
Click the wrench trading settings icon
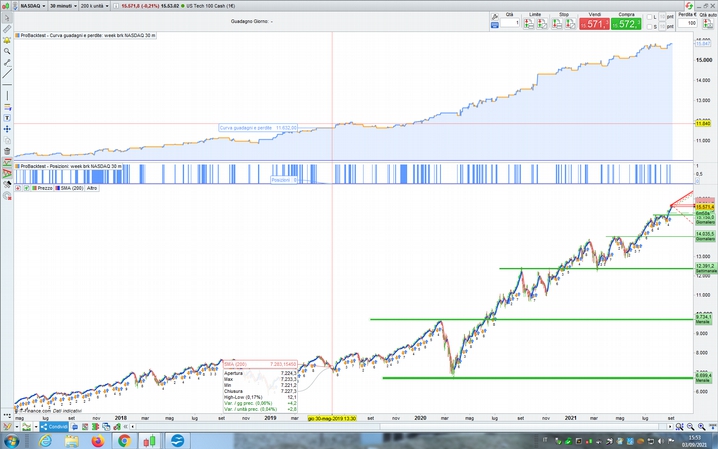click(495, 17)
